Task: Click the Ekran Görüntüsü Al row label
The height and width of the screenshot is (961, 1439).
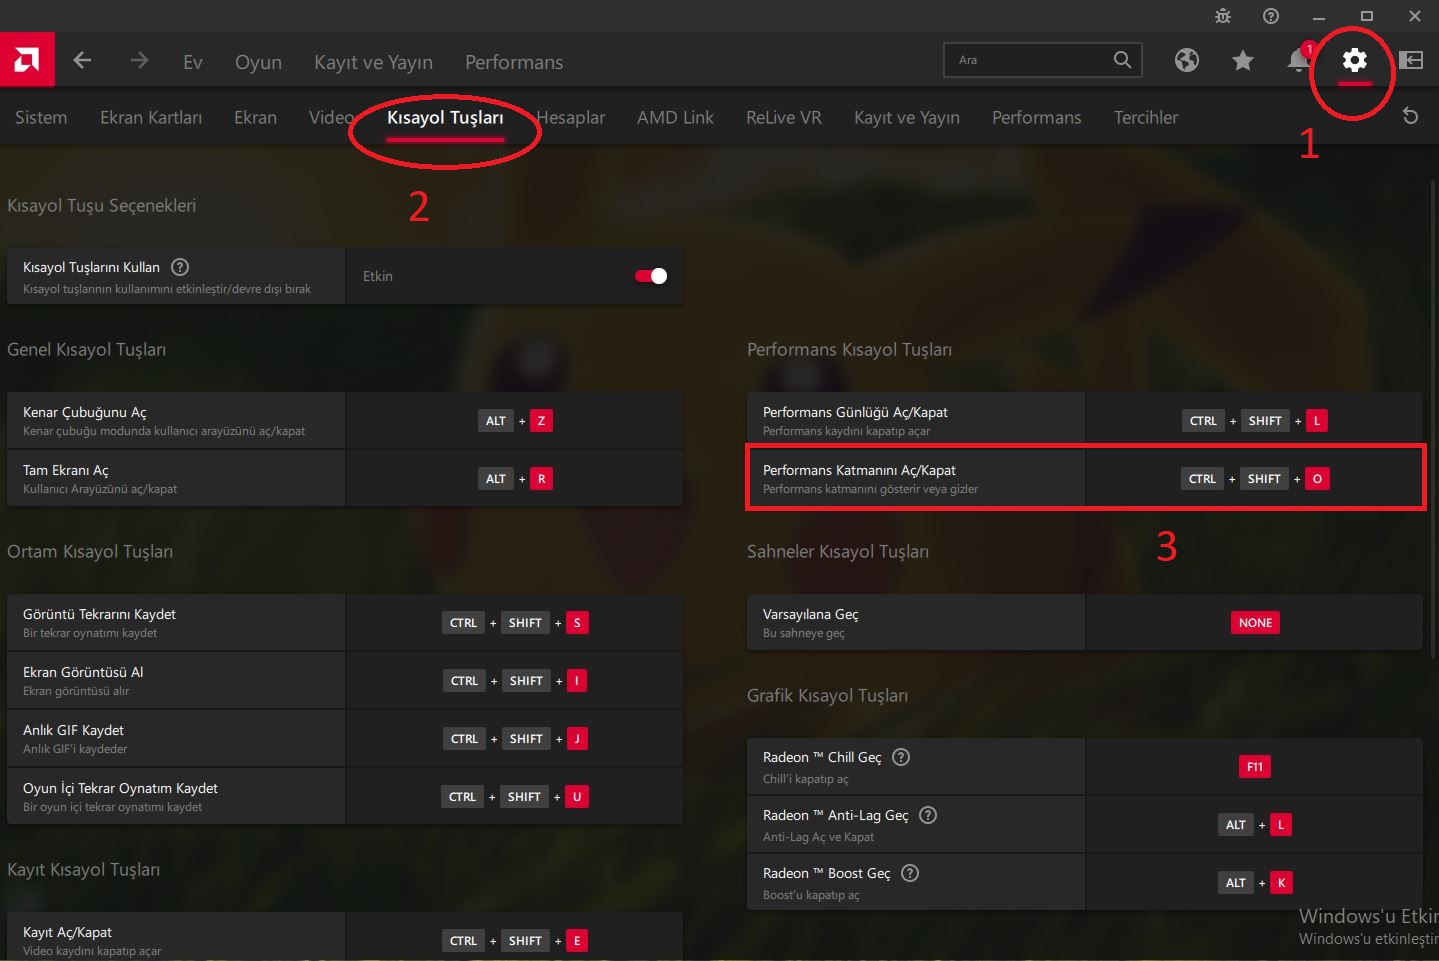Action: coord(83,672)
